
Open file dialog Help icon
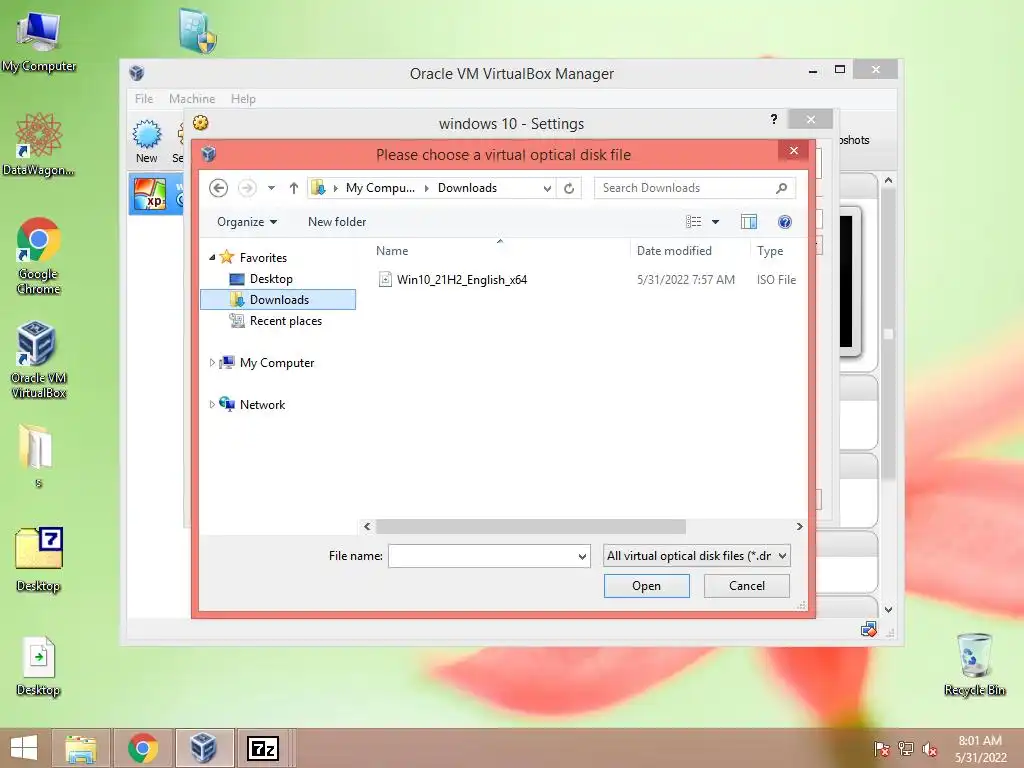[785, 222]
